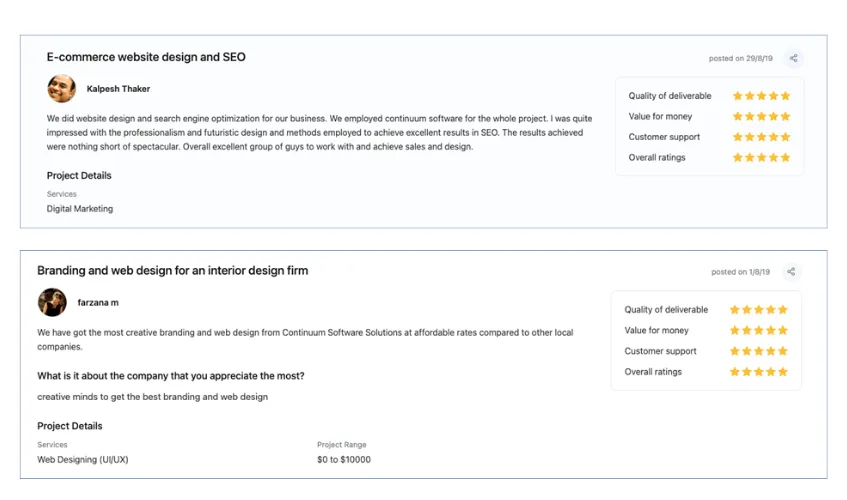Viewport: 847px width, 500px height.
Task: Click 'Services' label above Web Designing
Action: (x=52, y=444)
